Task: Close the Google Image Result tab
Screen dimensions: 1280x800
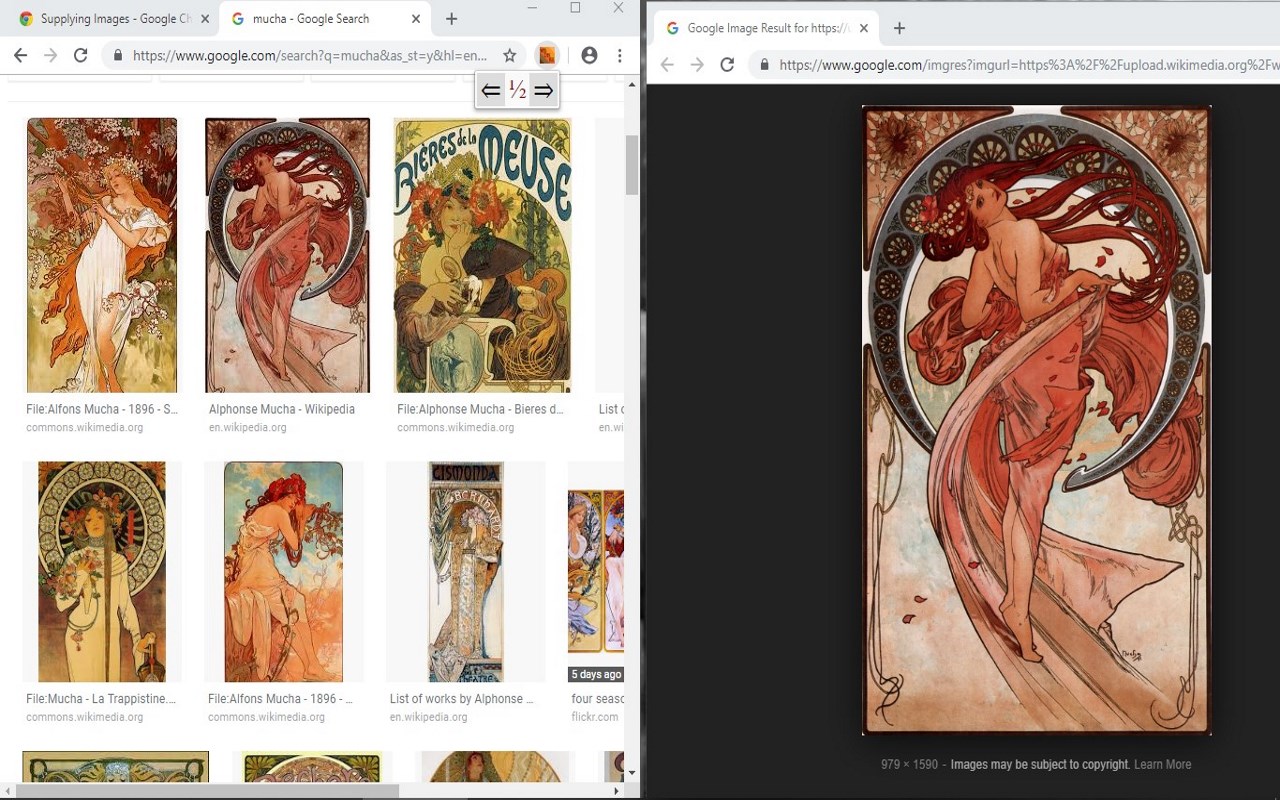Action: [864, 28]
